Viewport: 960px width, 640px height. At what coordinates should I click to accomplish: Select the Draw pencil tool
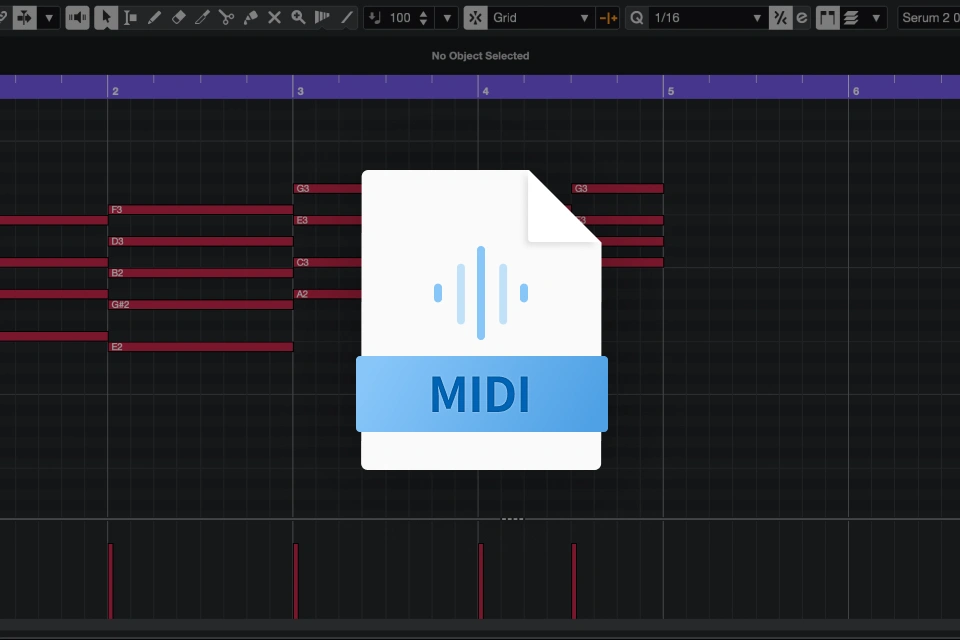pos(154,18)
